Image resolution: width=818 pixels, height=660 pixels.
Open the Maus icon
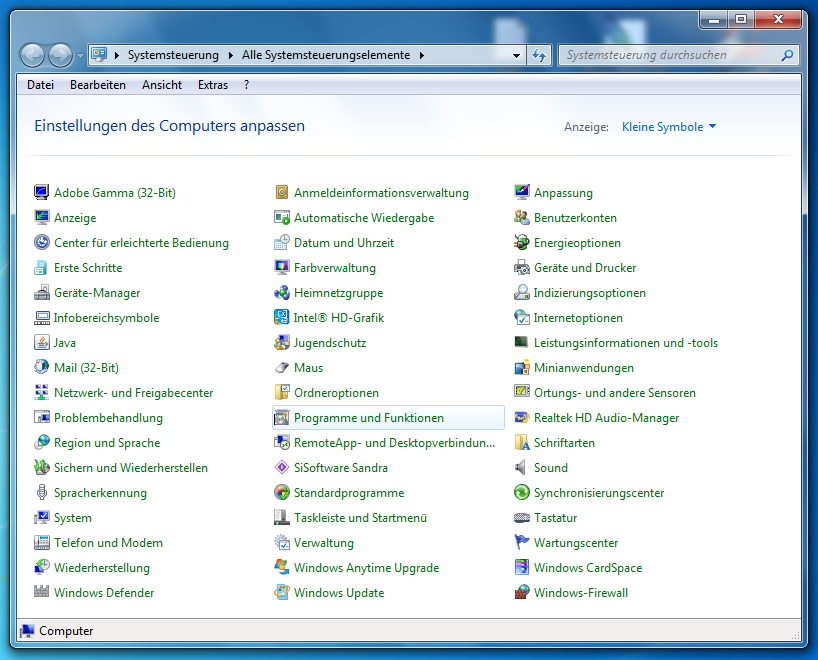(x=282, y=368)
